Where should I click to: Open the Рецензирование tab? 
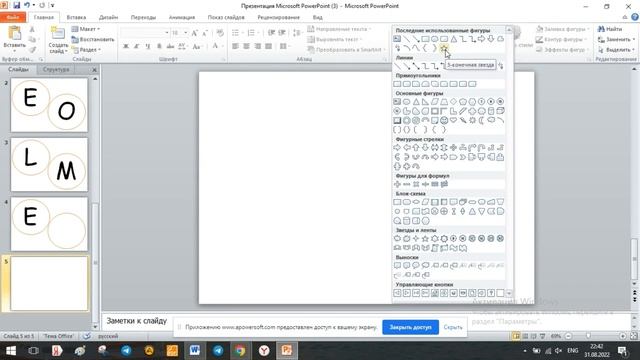click(278, 17)
